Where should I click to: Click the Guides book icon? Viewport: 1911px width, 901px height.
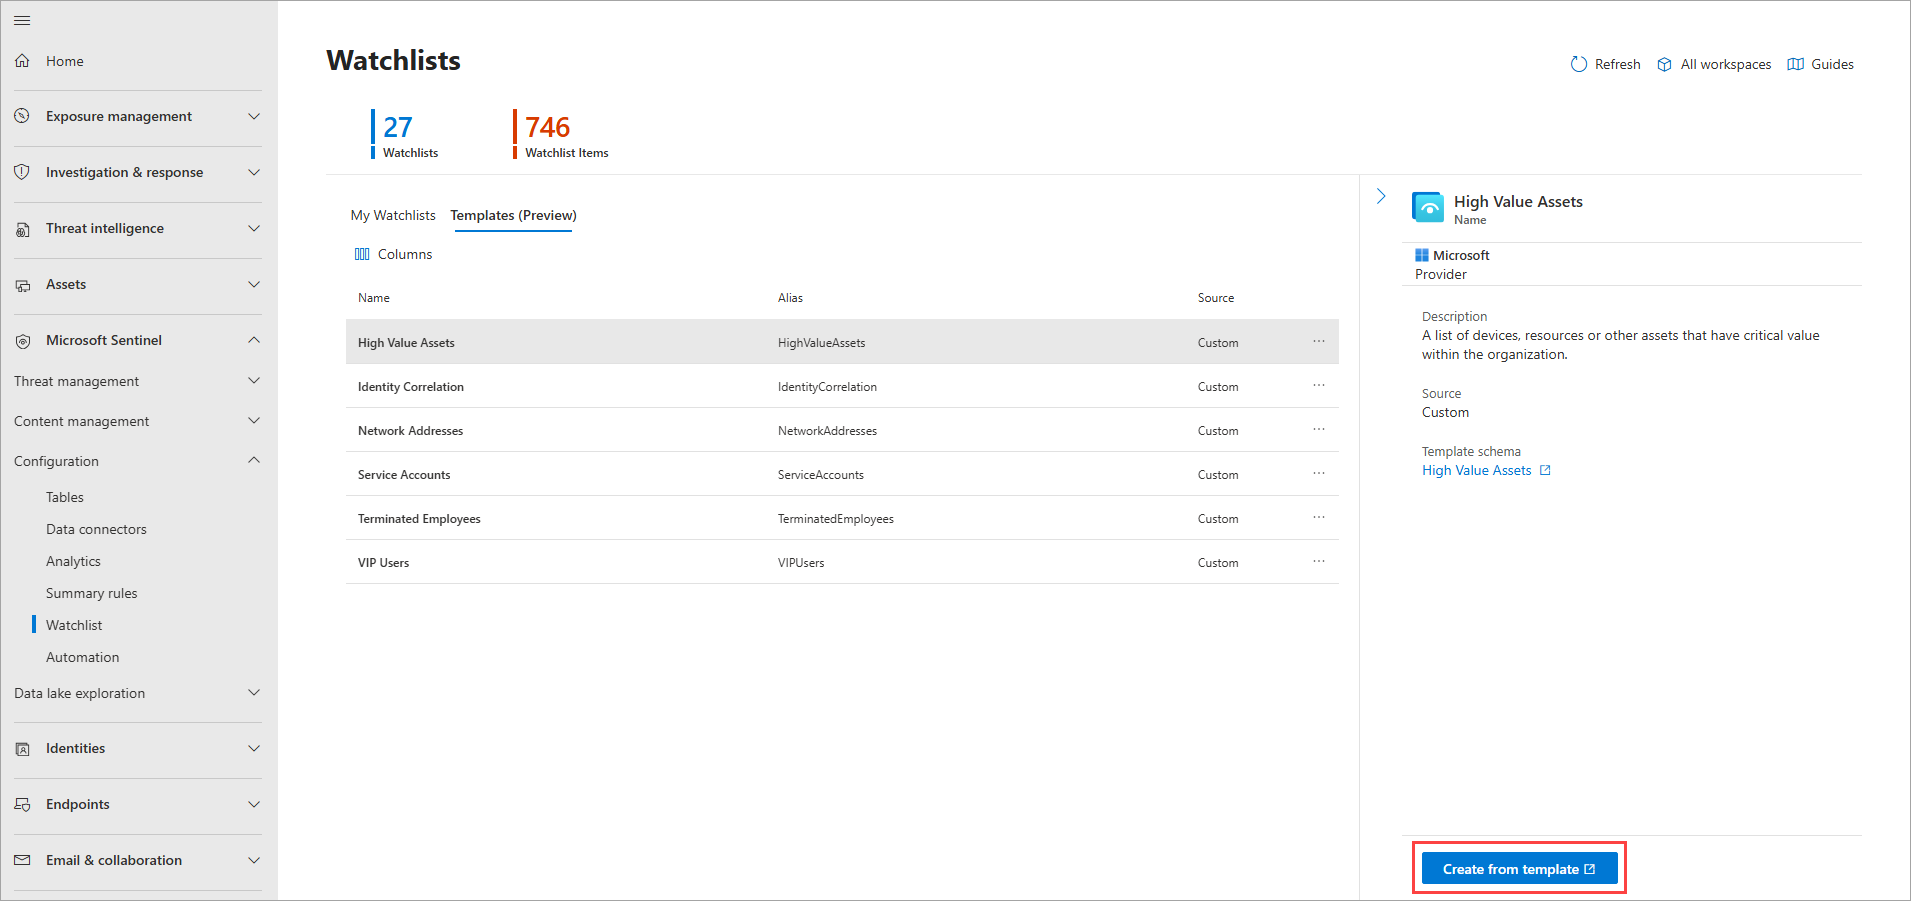pos(1795,64)
